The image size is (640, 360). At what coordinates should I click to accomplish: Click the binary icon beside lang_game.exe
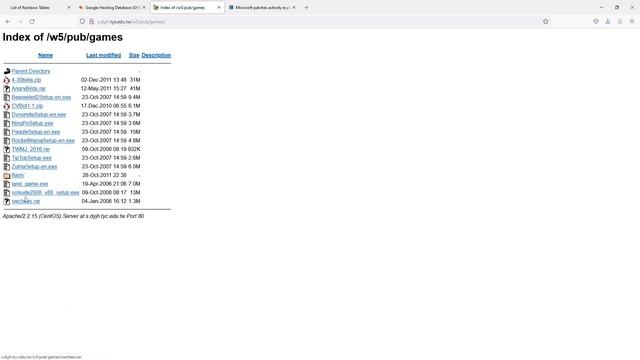click(x=7, y=184)
